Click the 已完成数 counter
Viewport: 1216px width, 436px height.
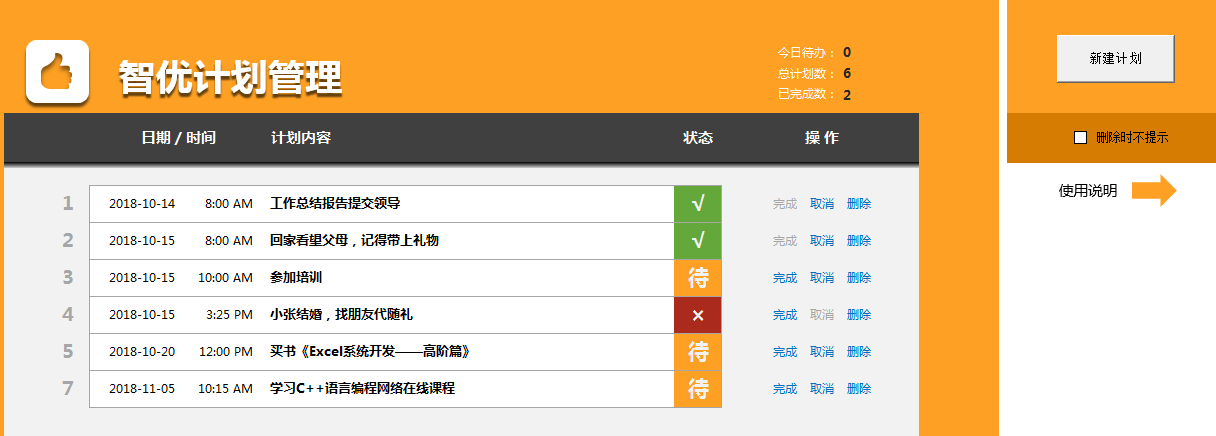814,95
